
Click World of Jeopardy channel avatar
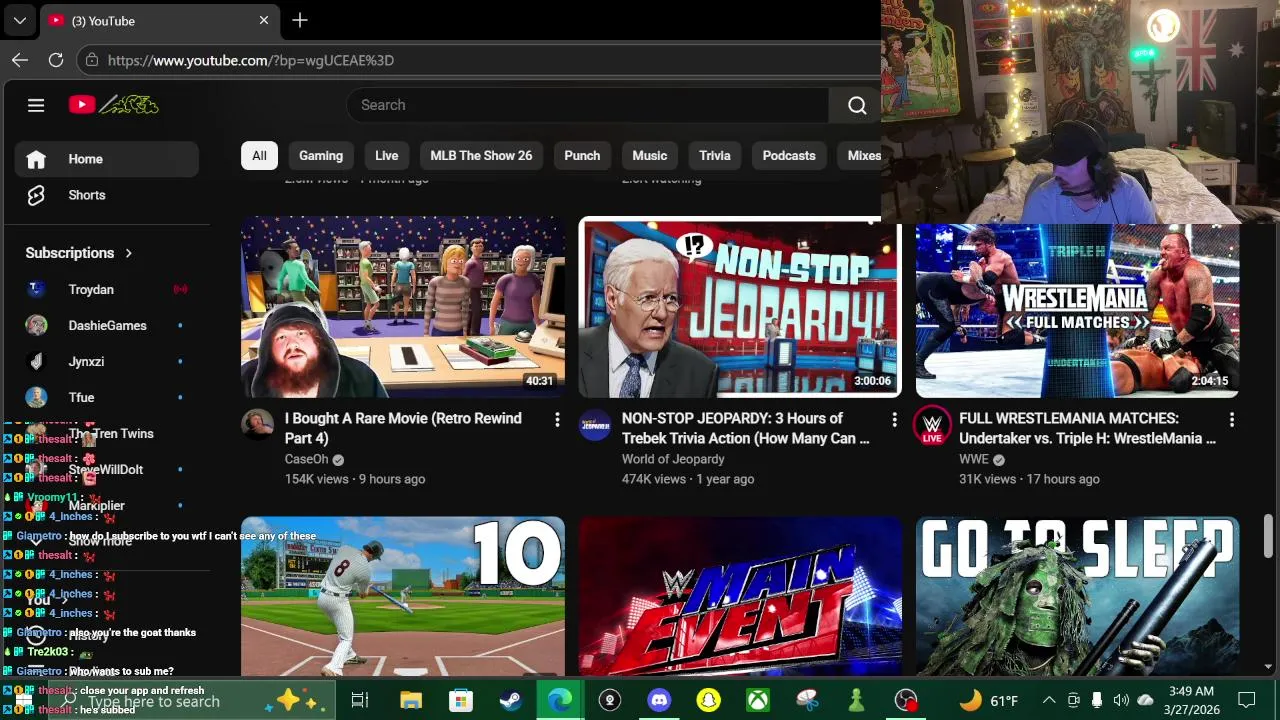[595, 425]
